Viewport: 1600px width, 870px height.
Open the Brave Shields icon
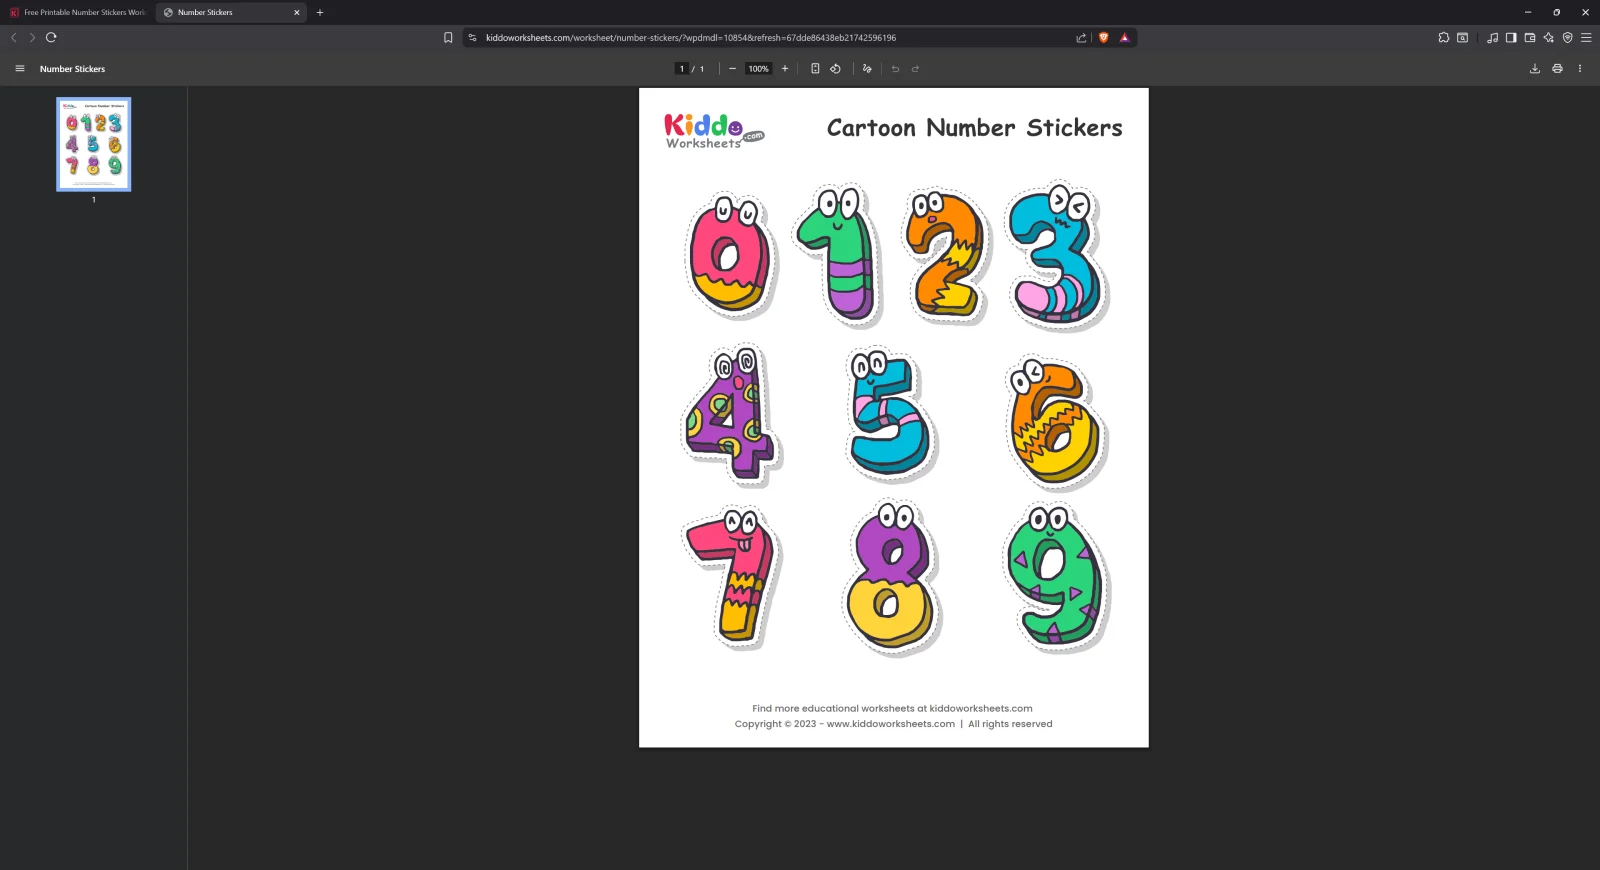point(1103,38)
